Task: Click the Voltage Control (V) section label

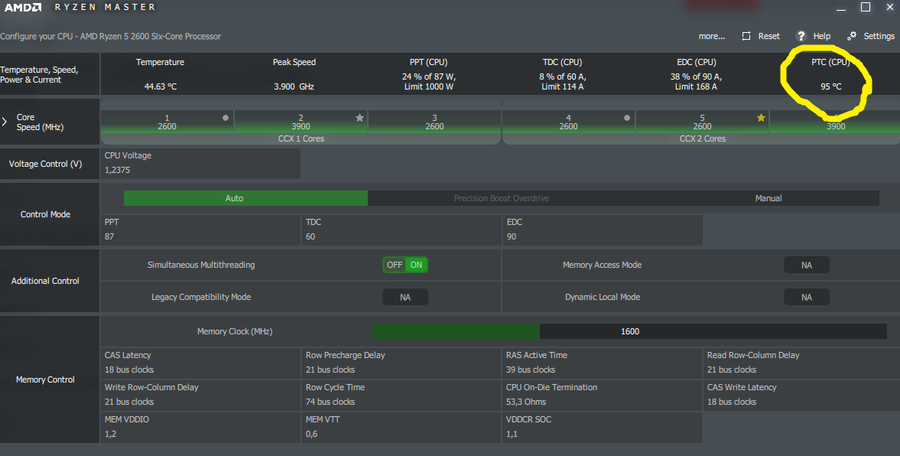Action: 45,164
